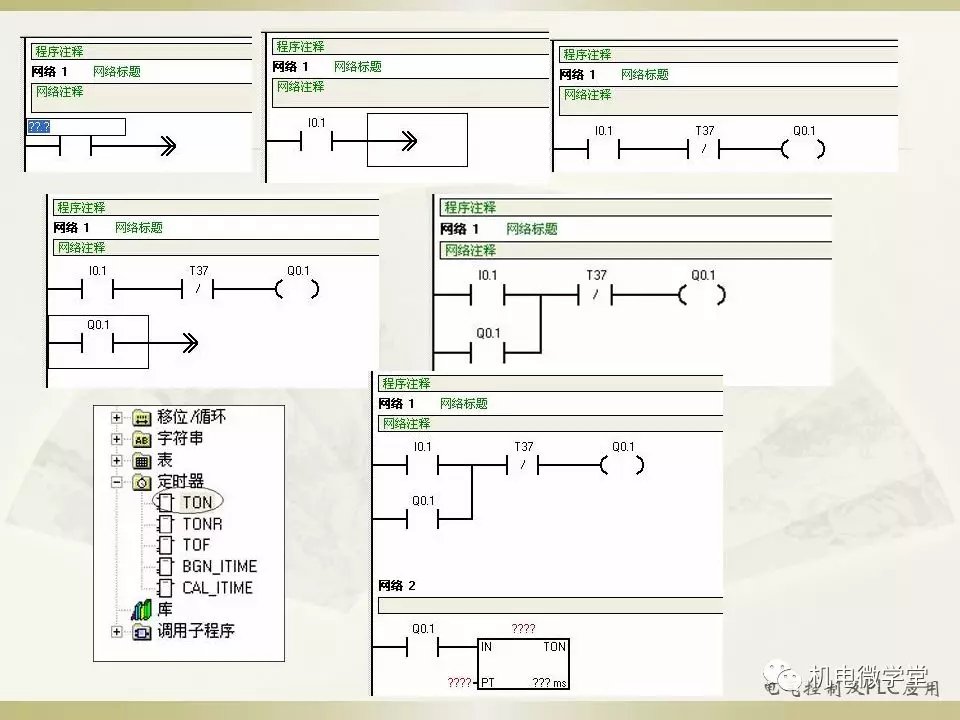
Task: Click the 定时器 timer folder icon
Action: [142, 481]
